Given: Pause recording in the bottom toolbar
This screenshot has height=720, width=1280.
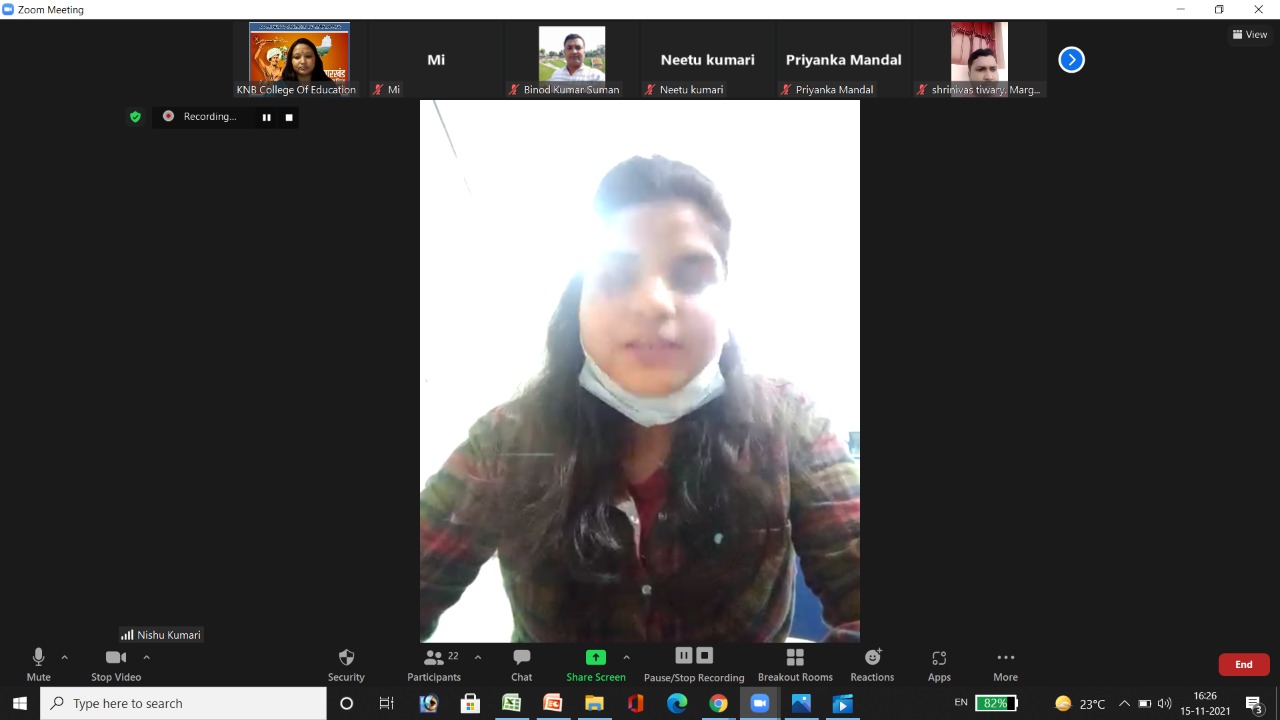Looking at the screenshot, I should [x=684, y=656].
